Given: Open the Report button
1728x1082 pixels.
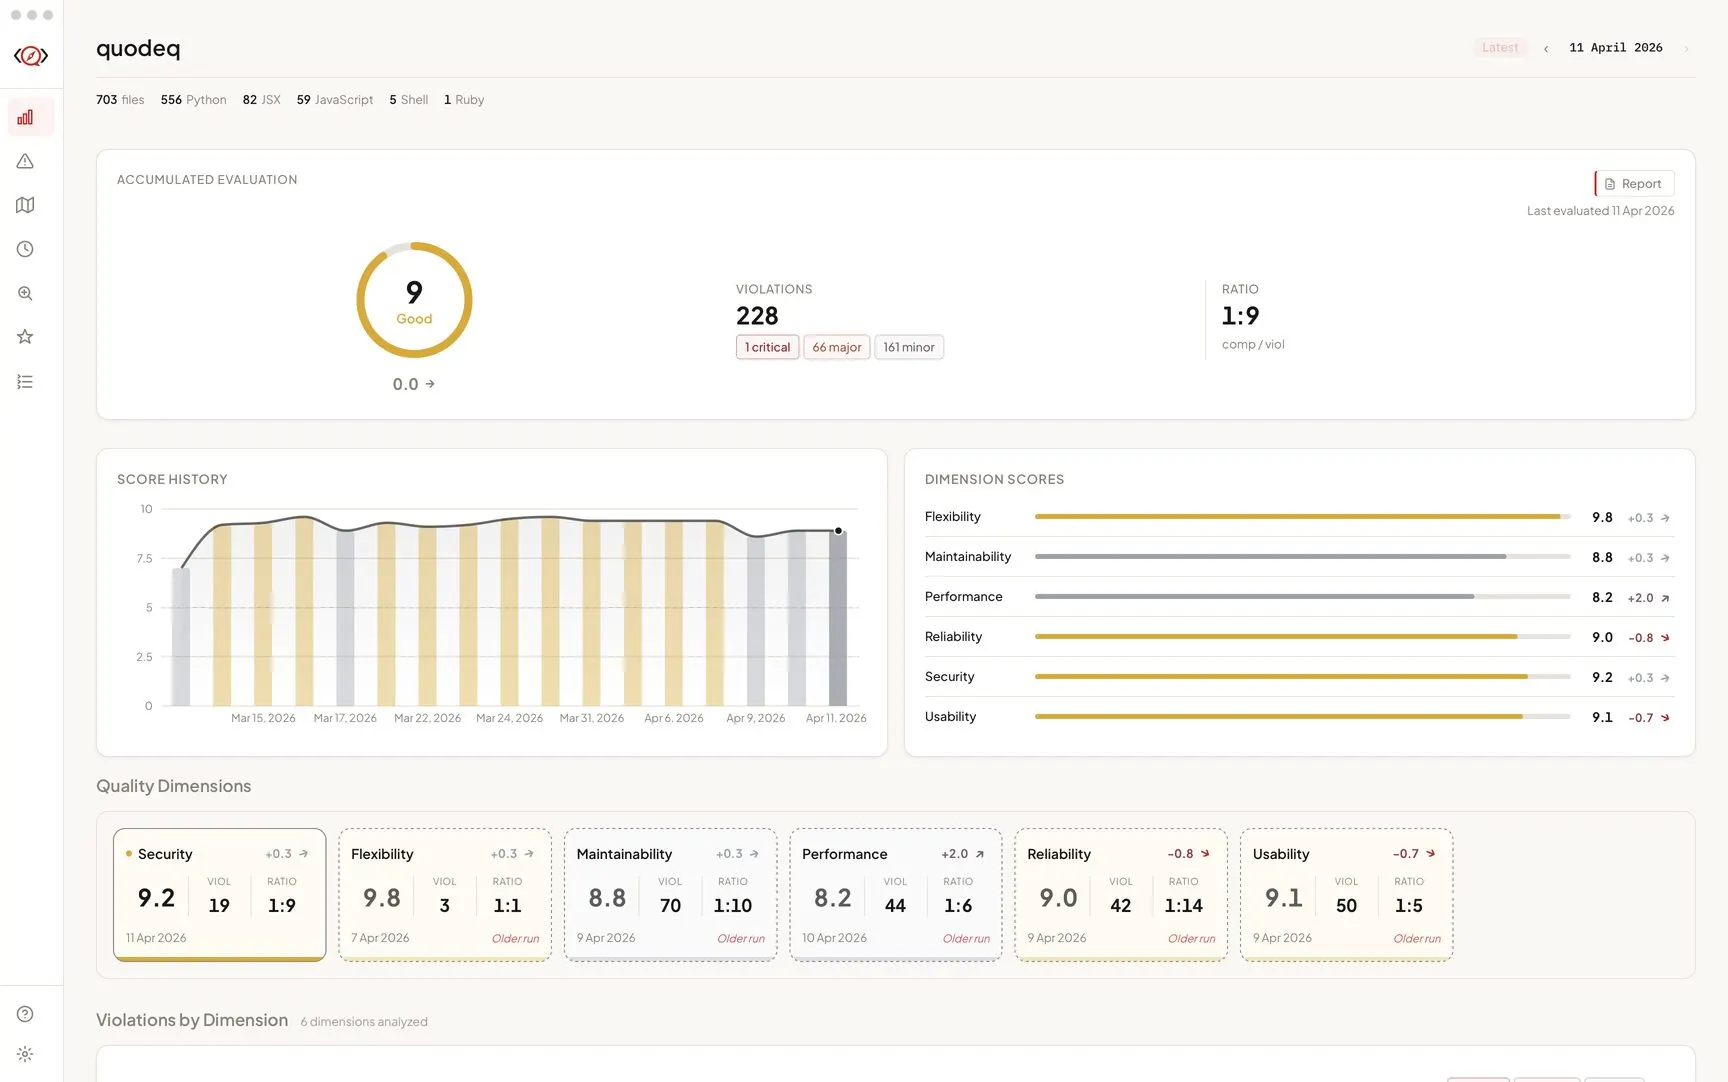Looking at the screenshot, I should (1634, 184).
